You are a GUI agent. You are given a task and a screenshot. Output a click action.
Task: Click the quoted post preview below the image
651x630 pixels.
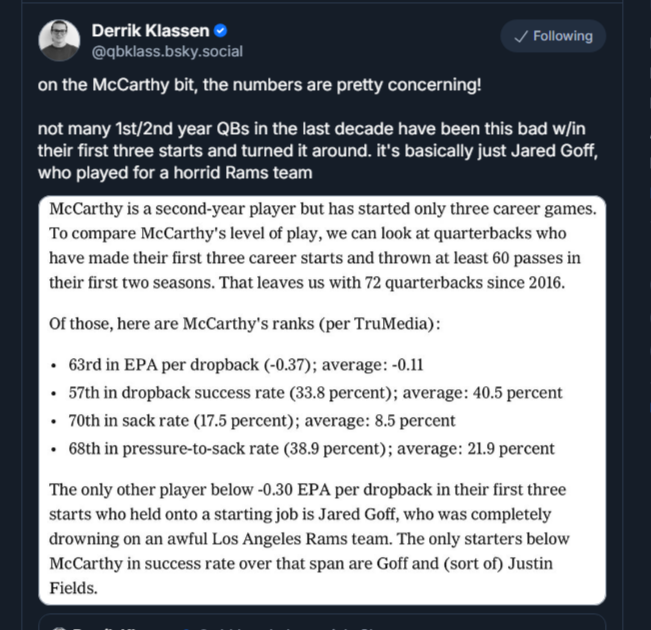coord(322,624)
